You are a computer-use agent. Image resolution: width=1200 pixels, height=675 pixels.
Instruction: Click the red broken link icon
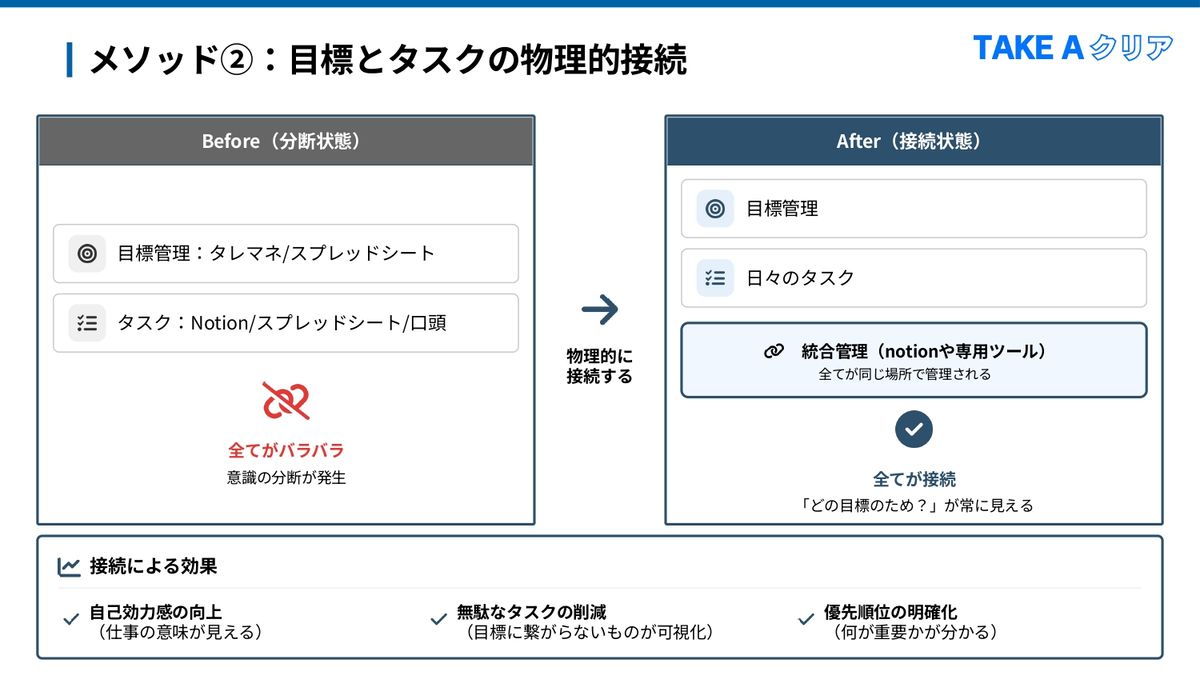(286, 401)
